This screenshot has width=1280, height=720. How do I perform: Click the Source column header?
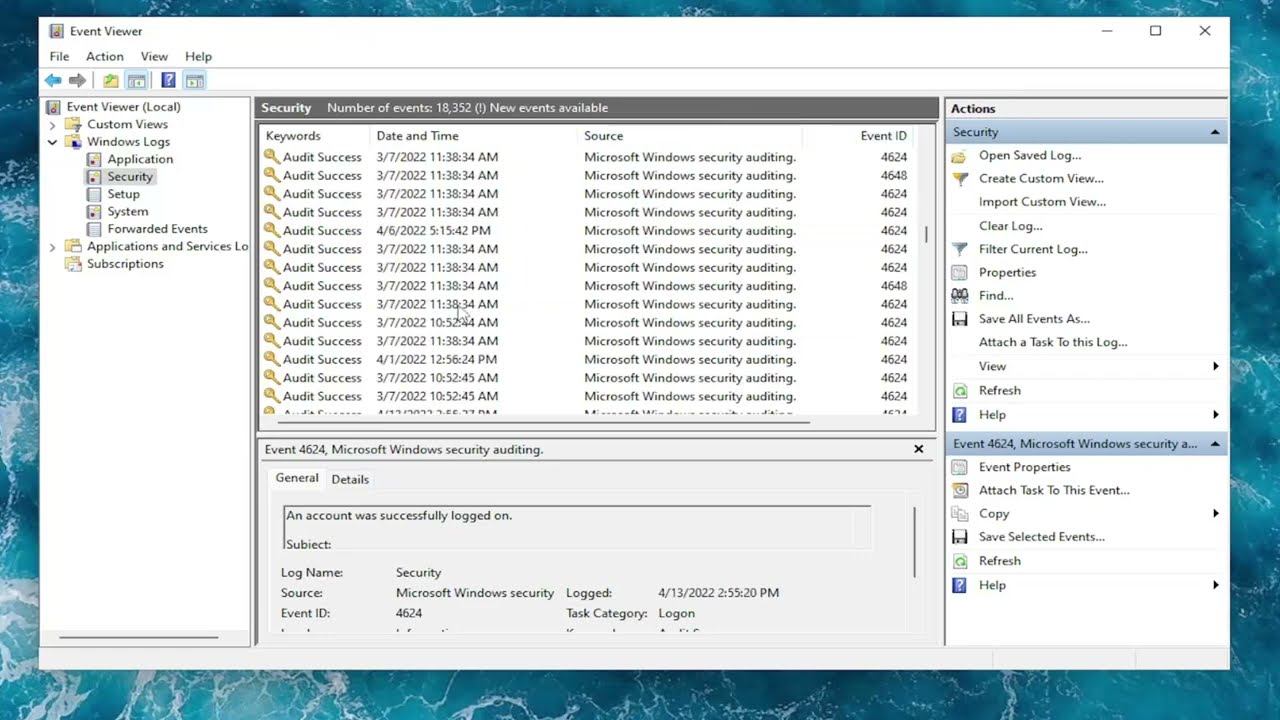point(690,136)
